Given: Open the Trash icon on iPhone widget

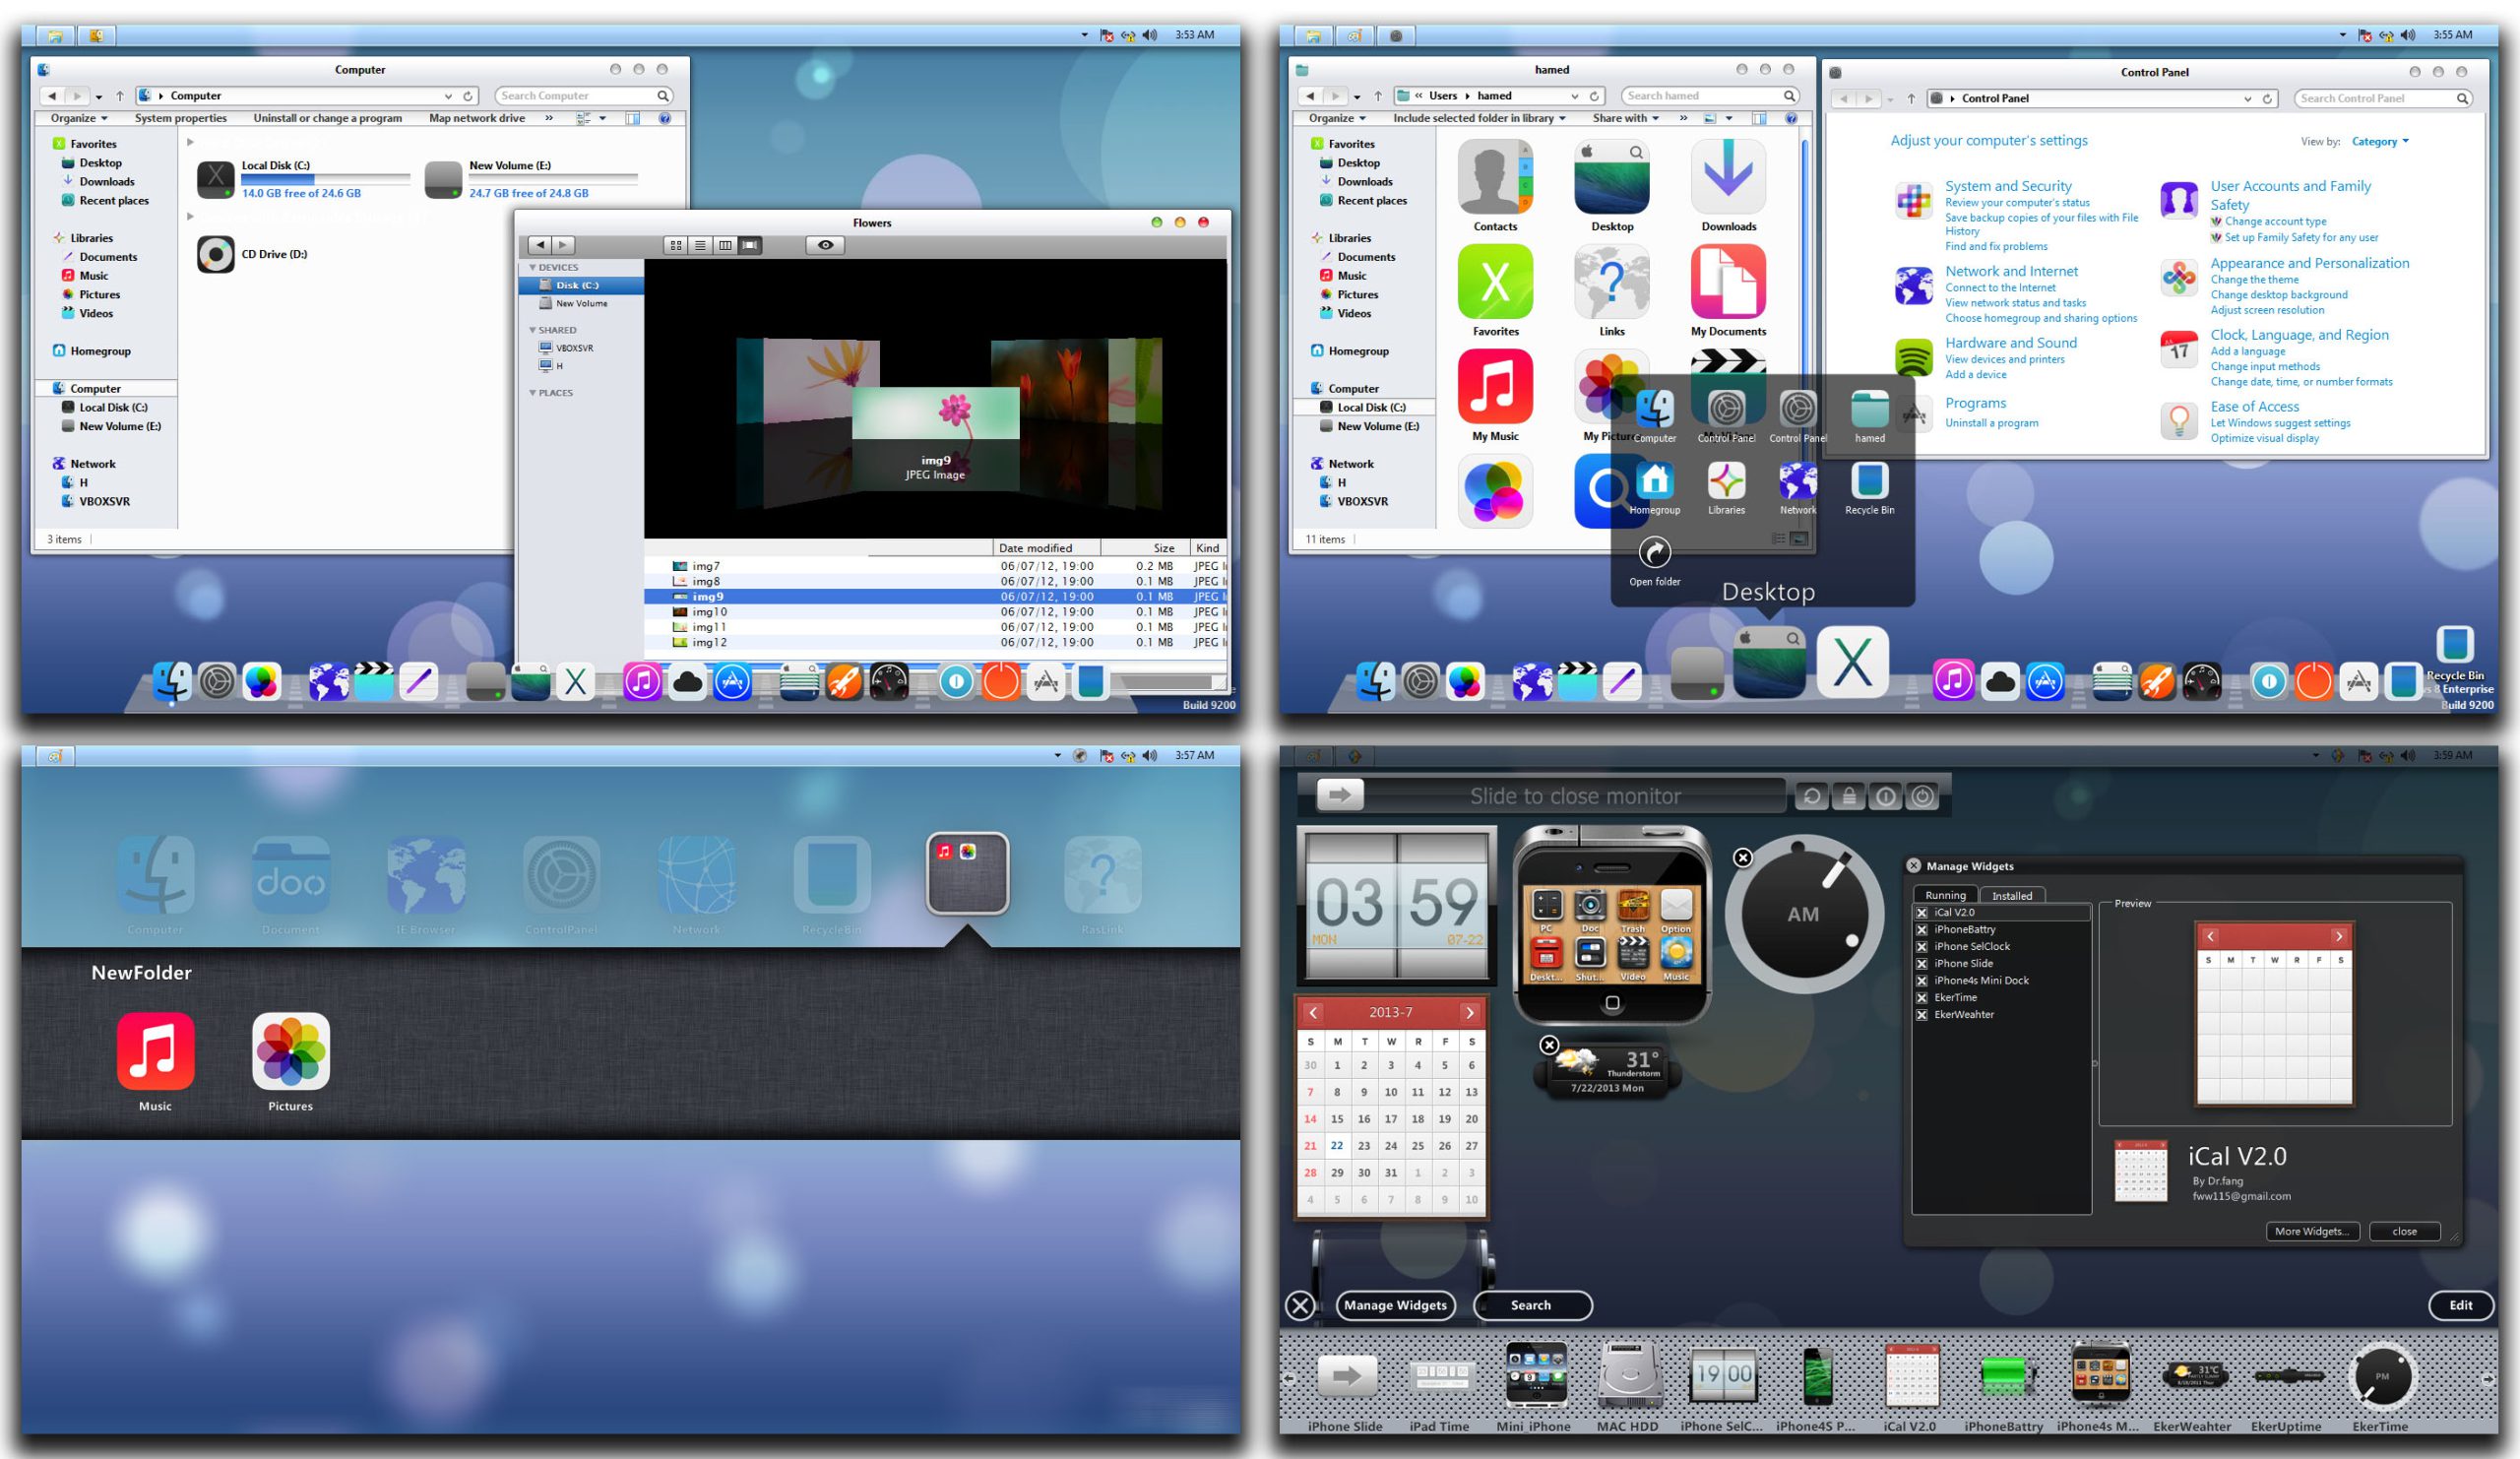Looking at the screenshot, I should tap(1632, 908).
